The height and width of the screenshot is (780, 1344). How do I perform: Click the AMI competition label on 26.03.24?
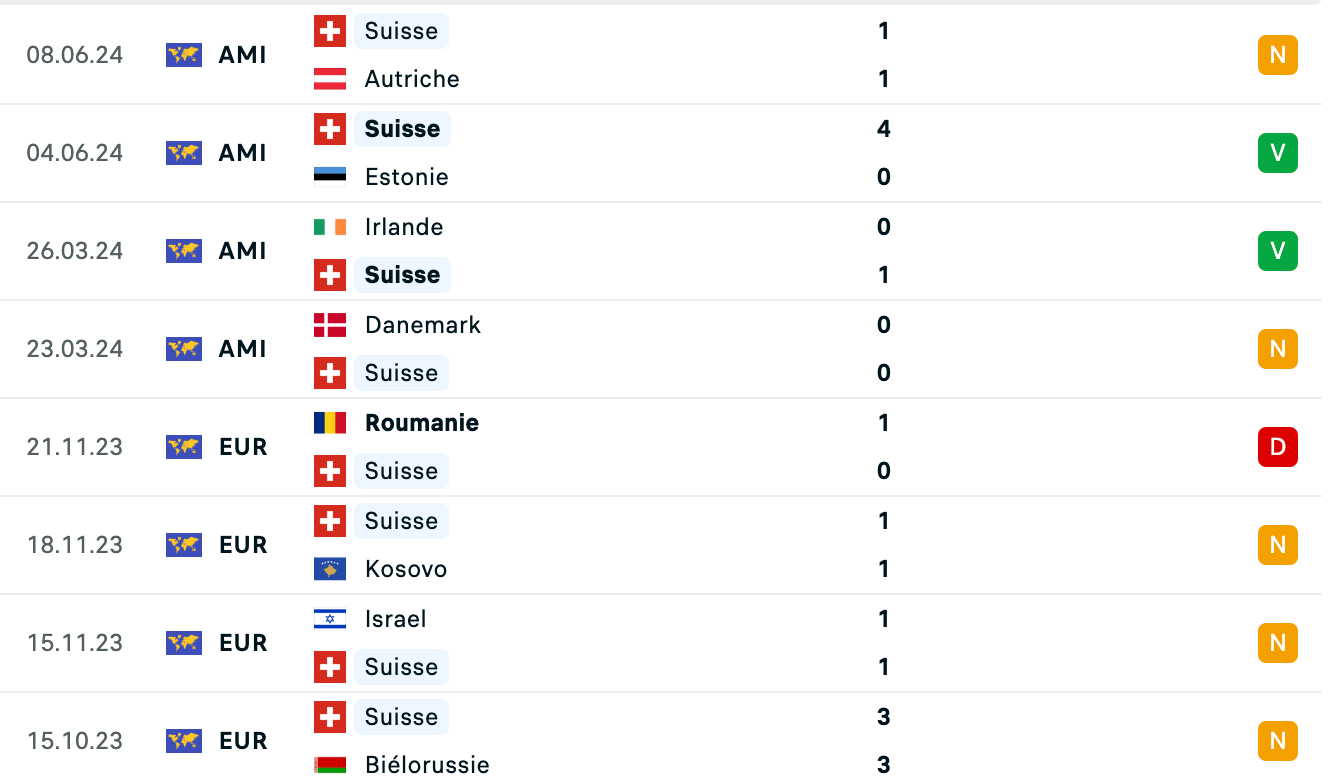click(243, 251)
